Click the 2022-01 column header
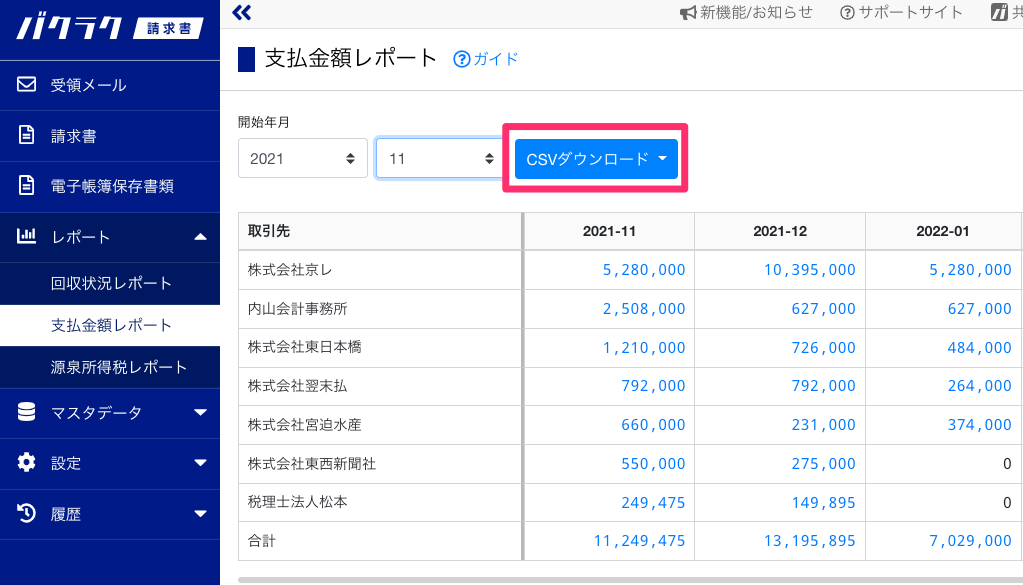 942,232
